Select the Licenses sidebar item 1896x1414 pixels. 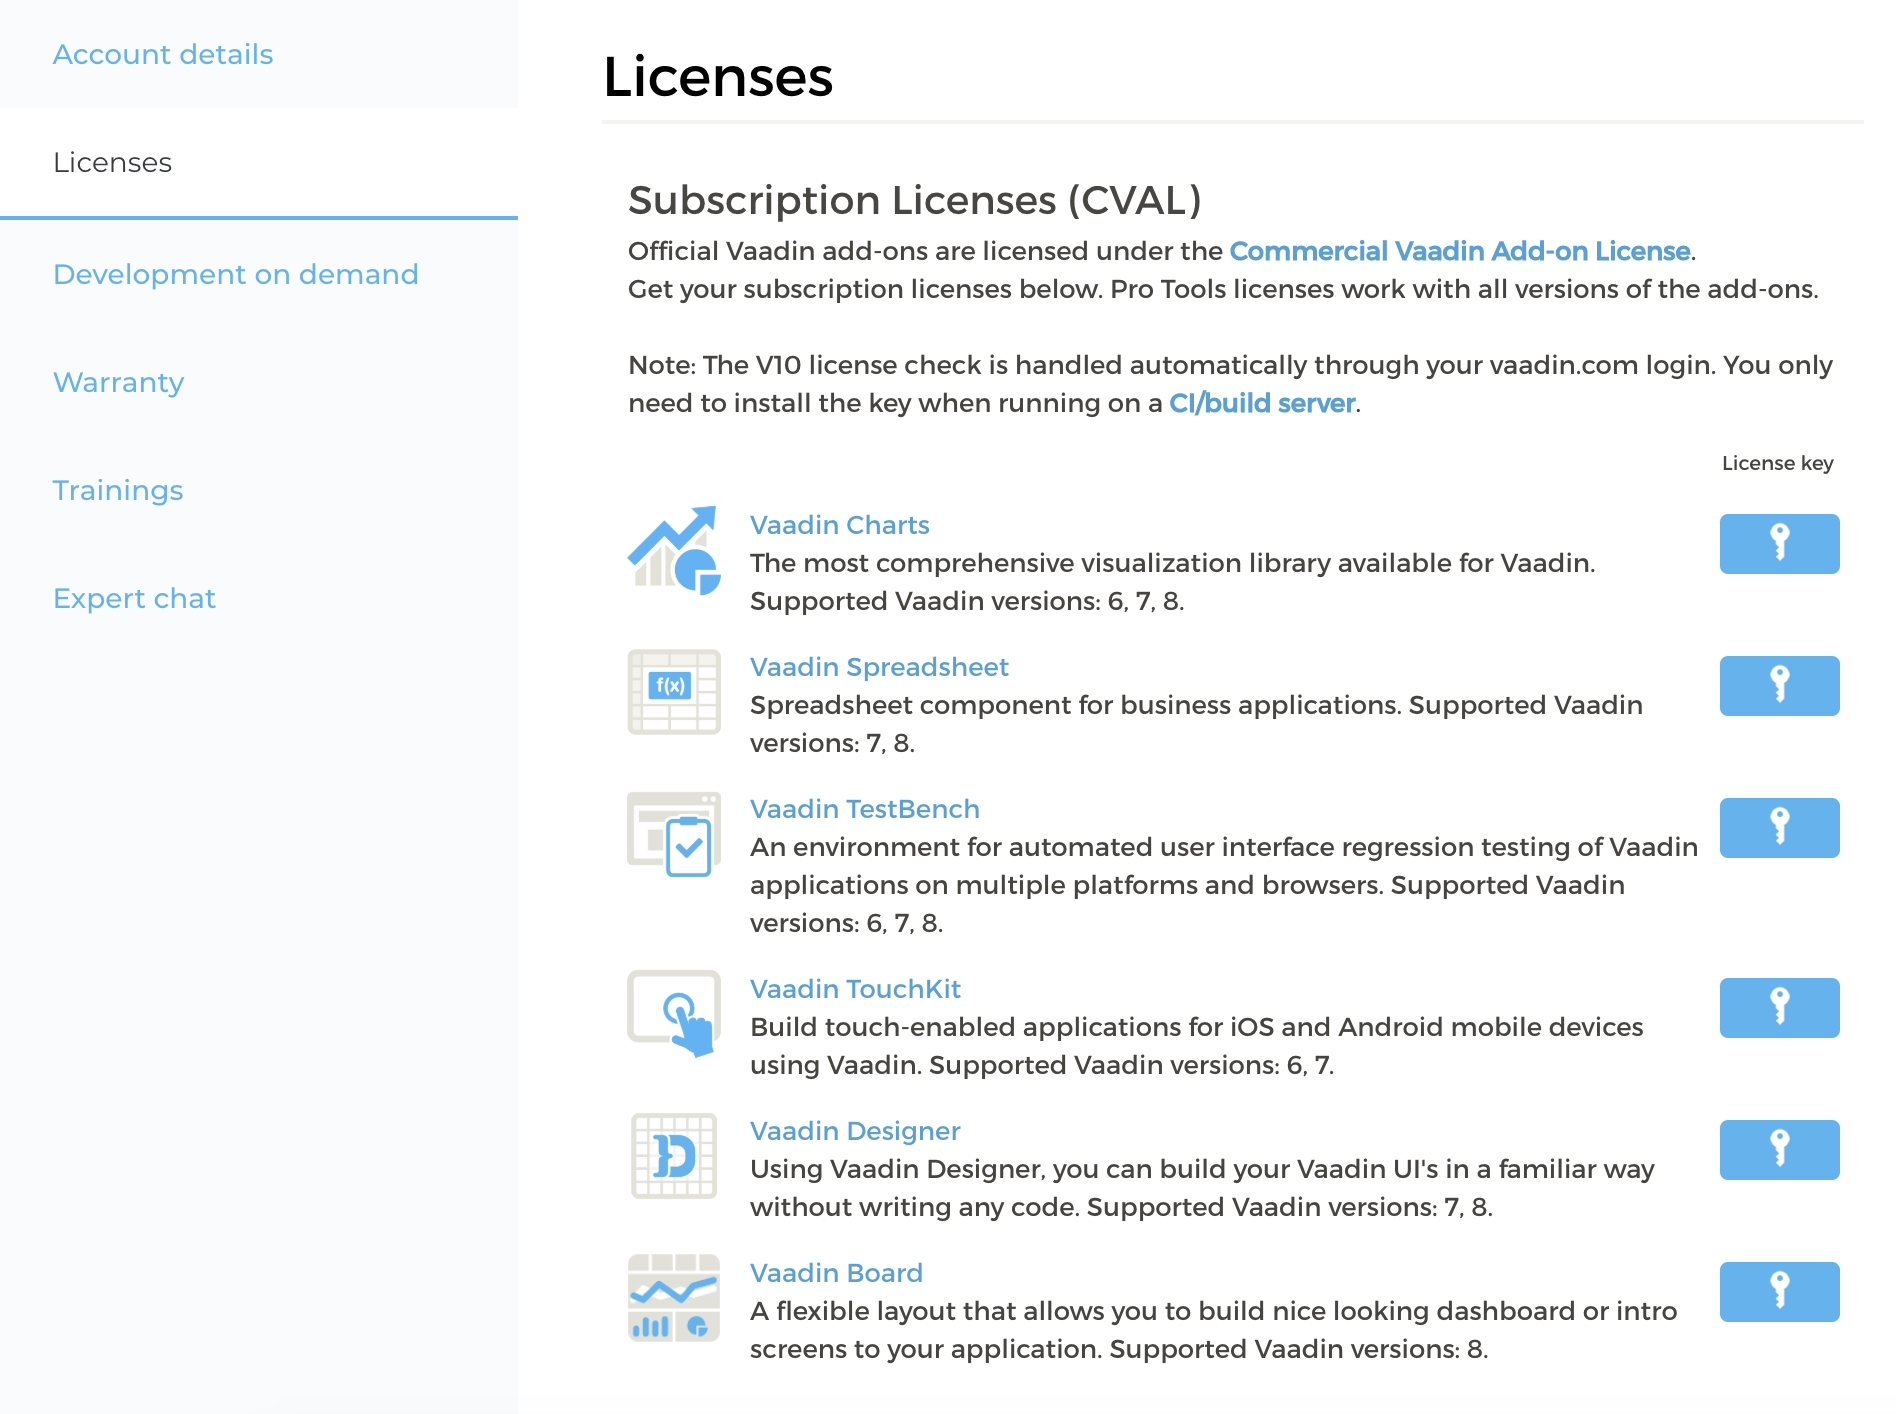(259, 162)
